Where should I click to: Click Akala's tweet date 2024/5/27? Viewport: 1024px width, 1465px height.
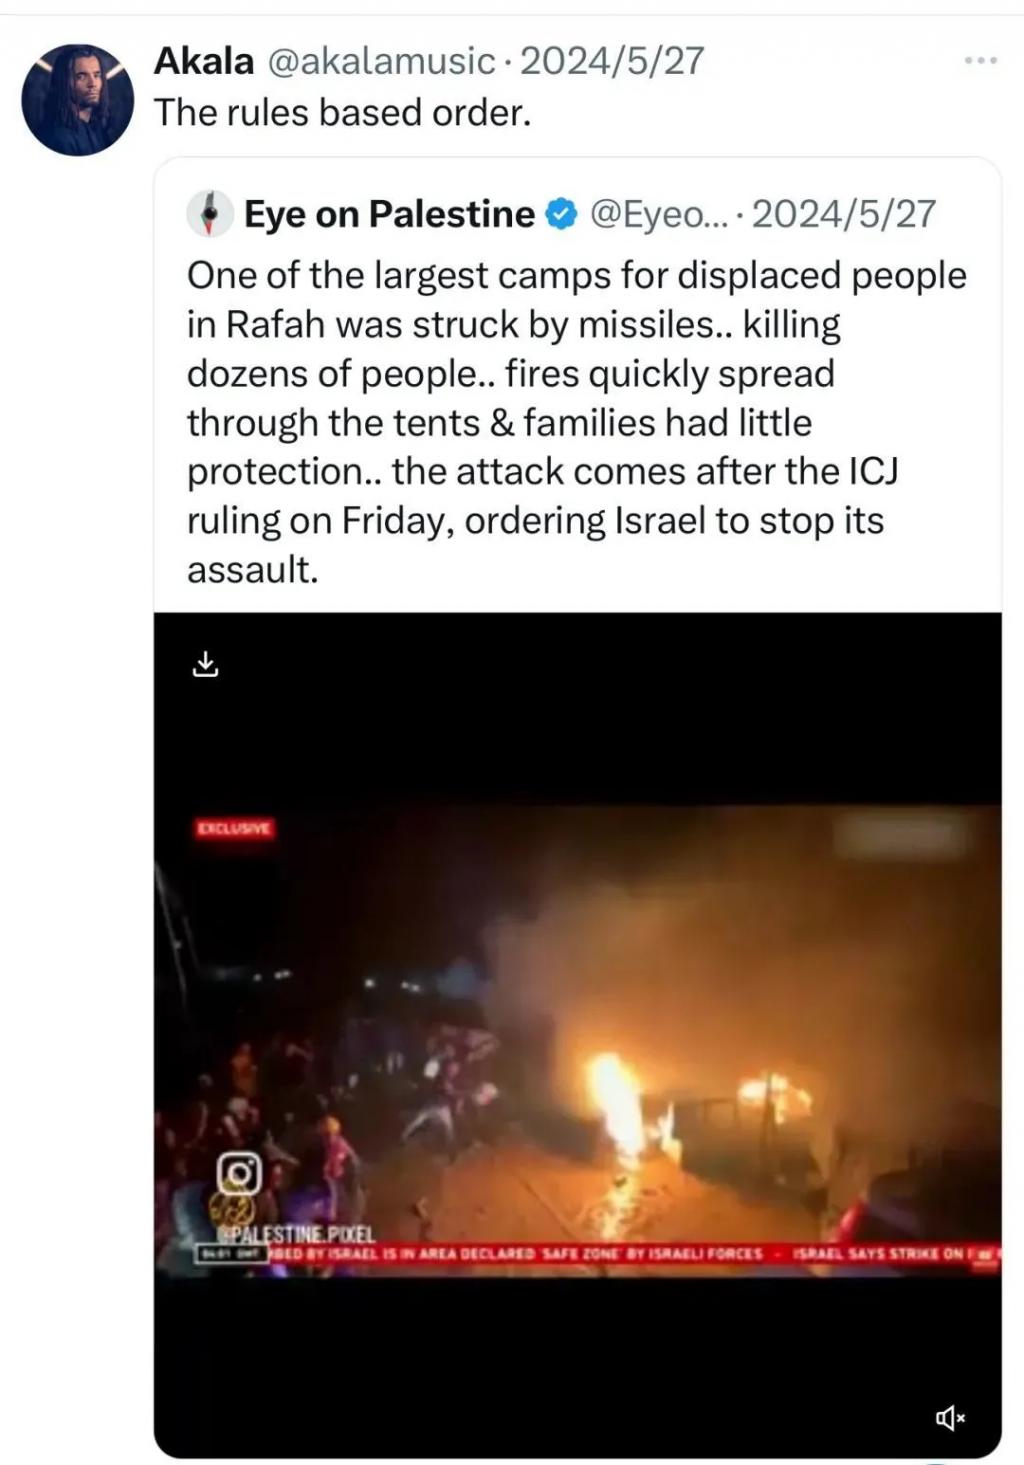coord(612,61)
